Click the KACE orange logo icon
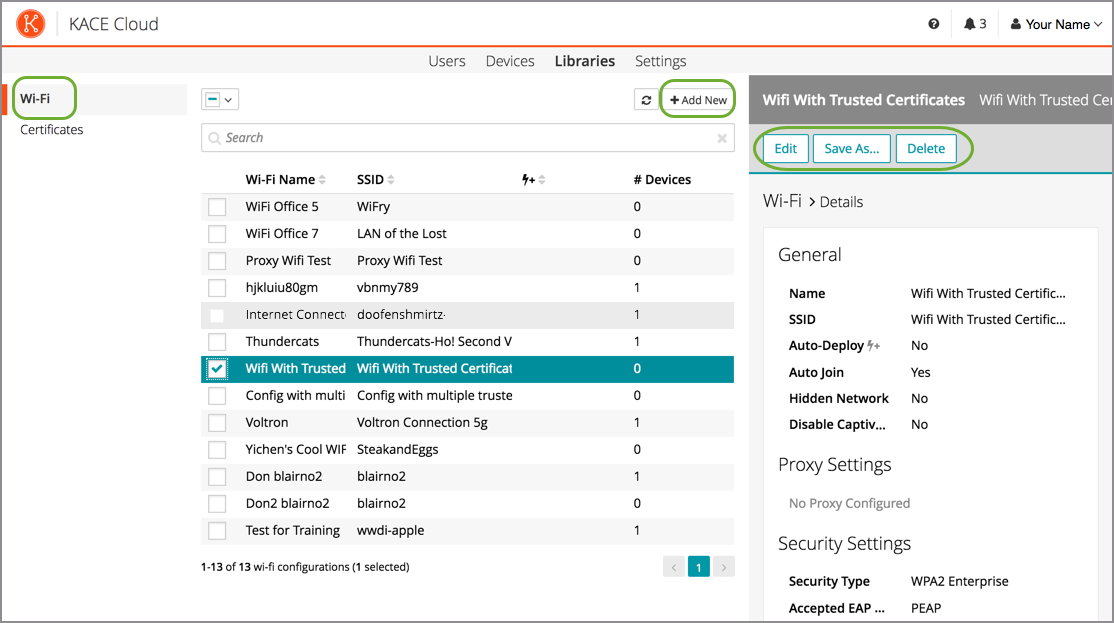The width and height of the screenshot is (1114, 623). 31,24
